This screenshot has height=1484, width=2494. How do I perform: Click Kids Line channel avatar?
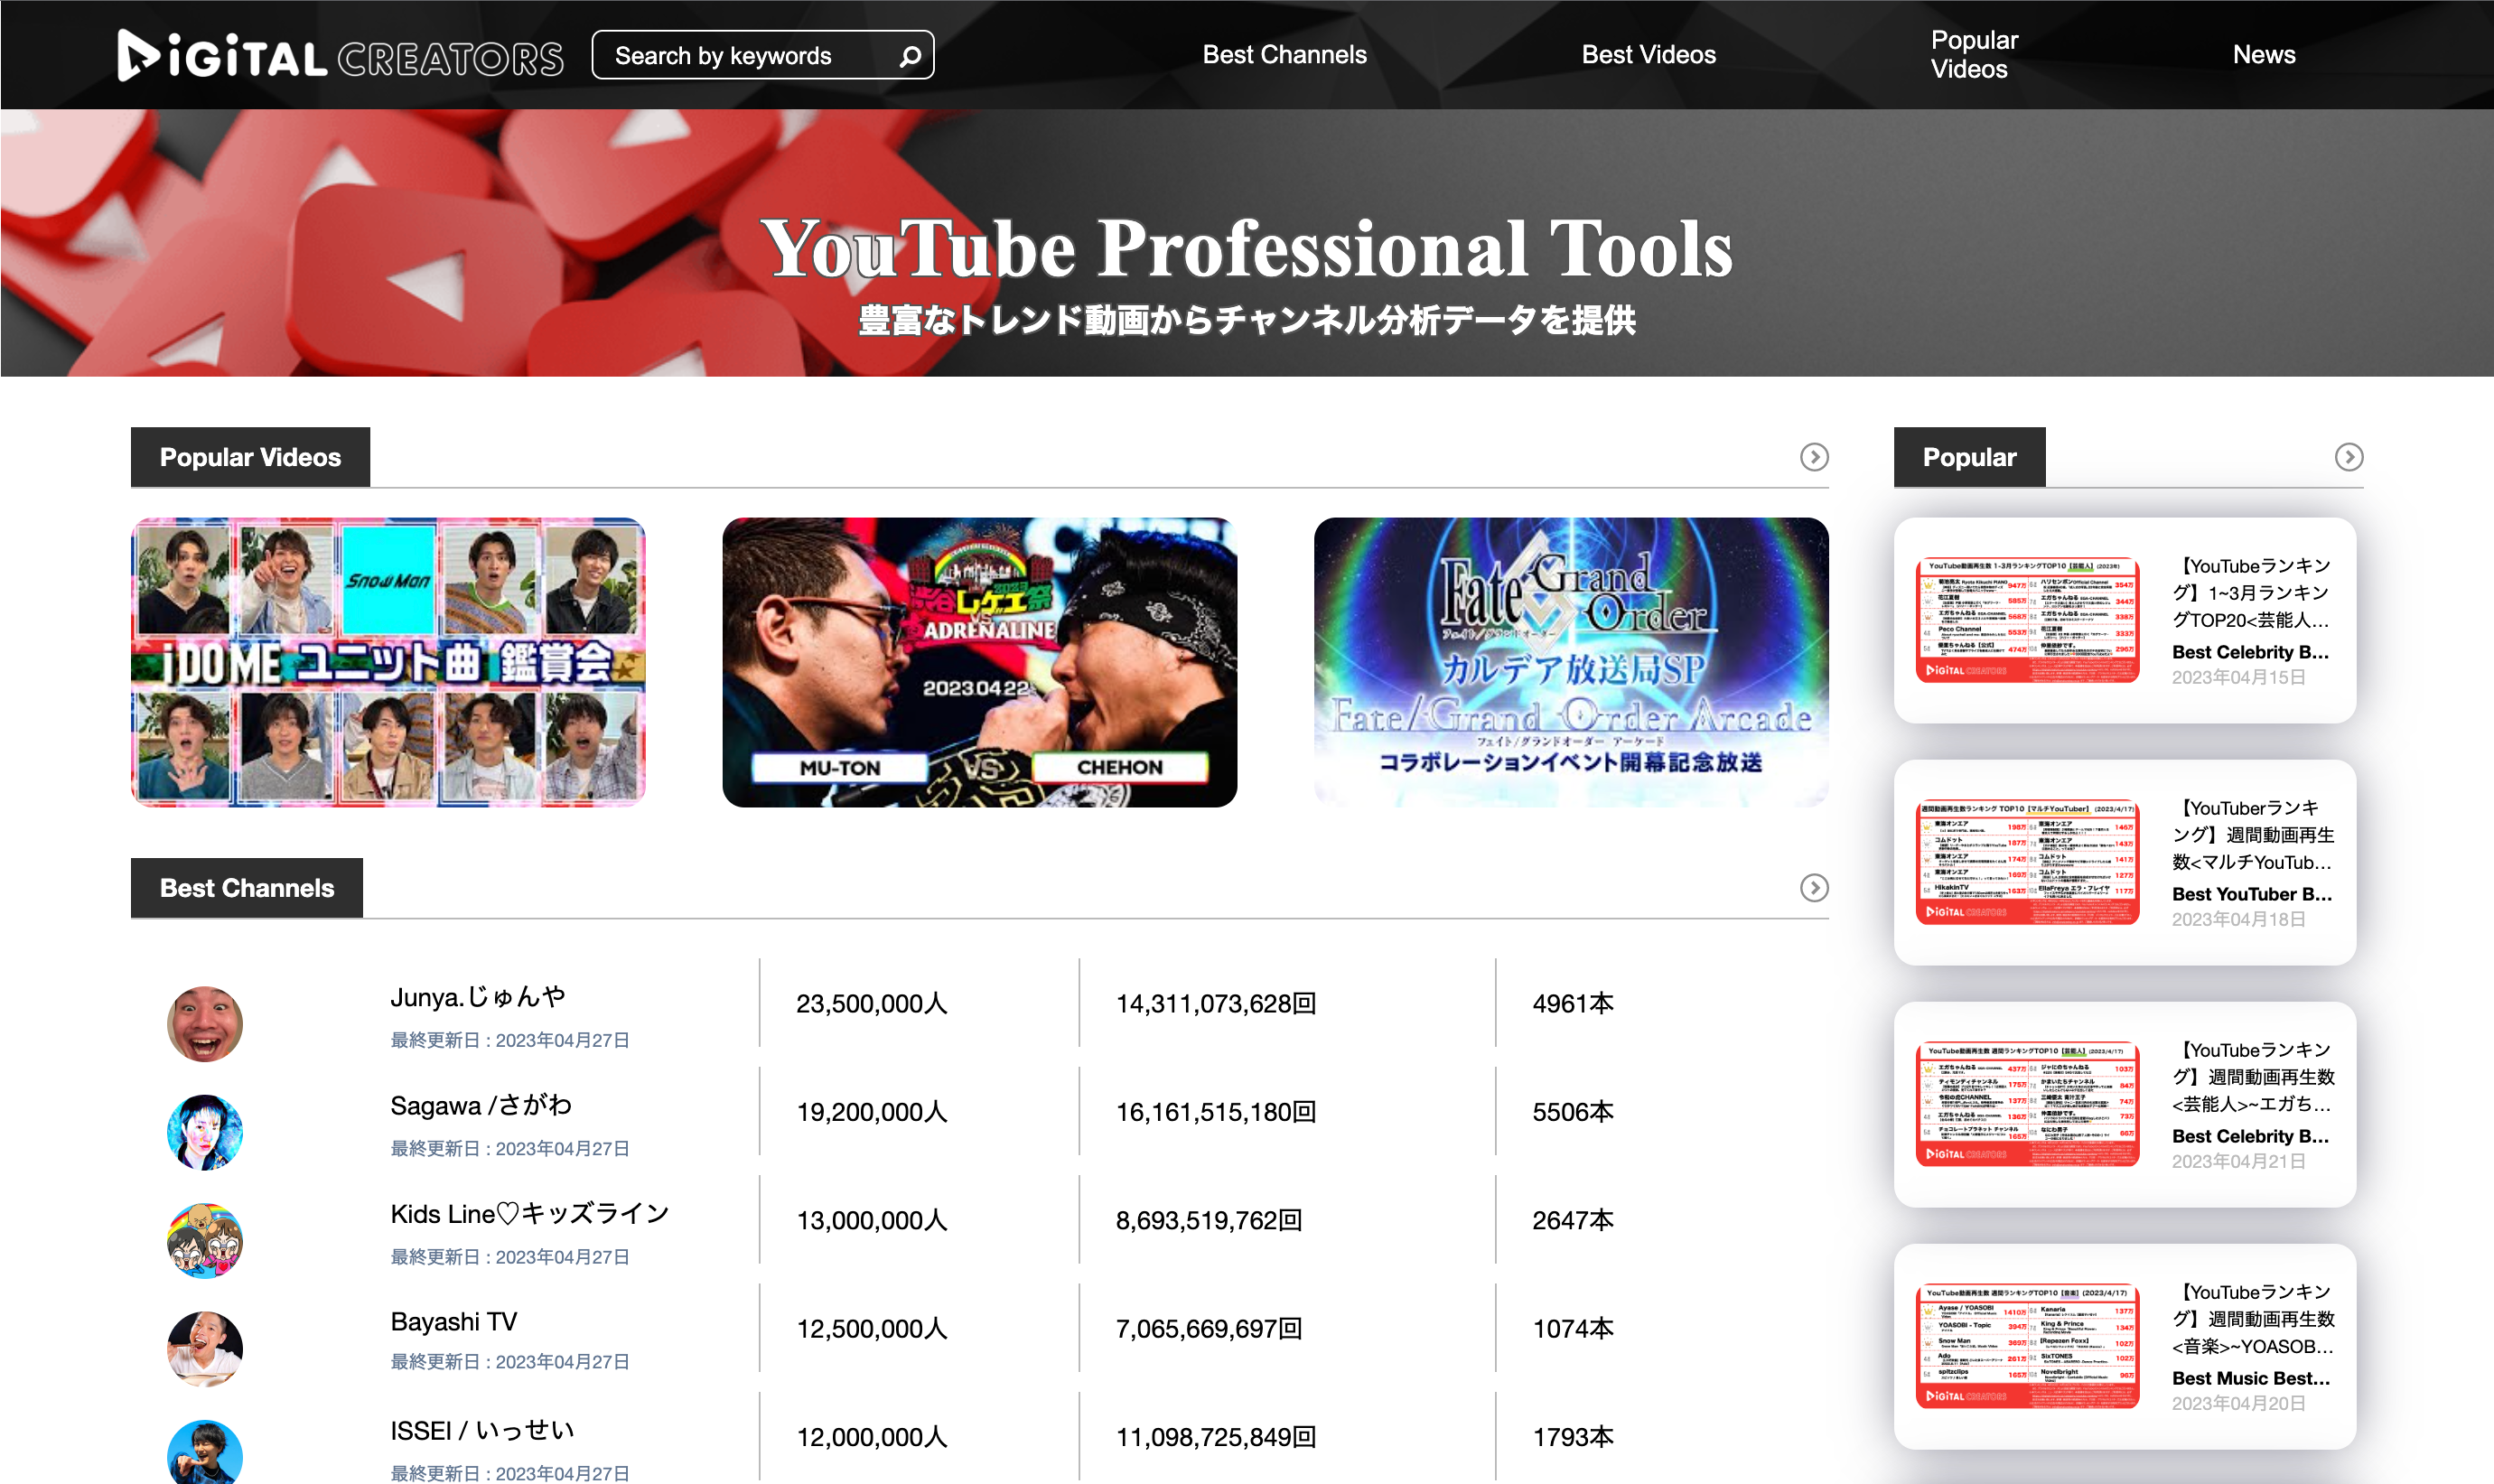point(204,1240)
